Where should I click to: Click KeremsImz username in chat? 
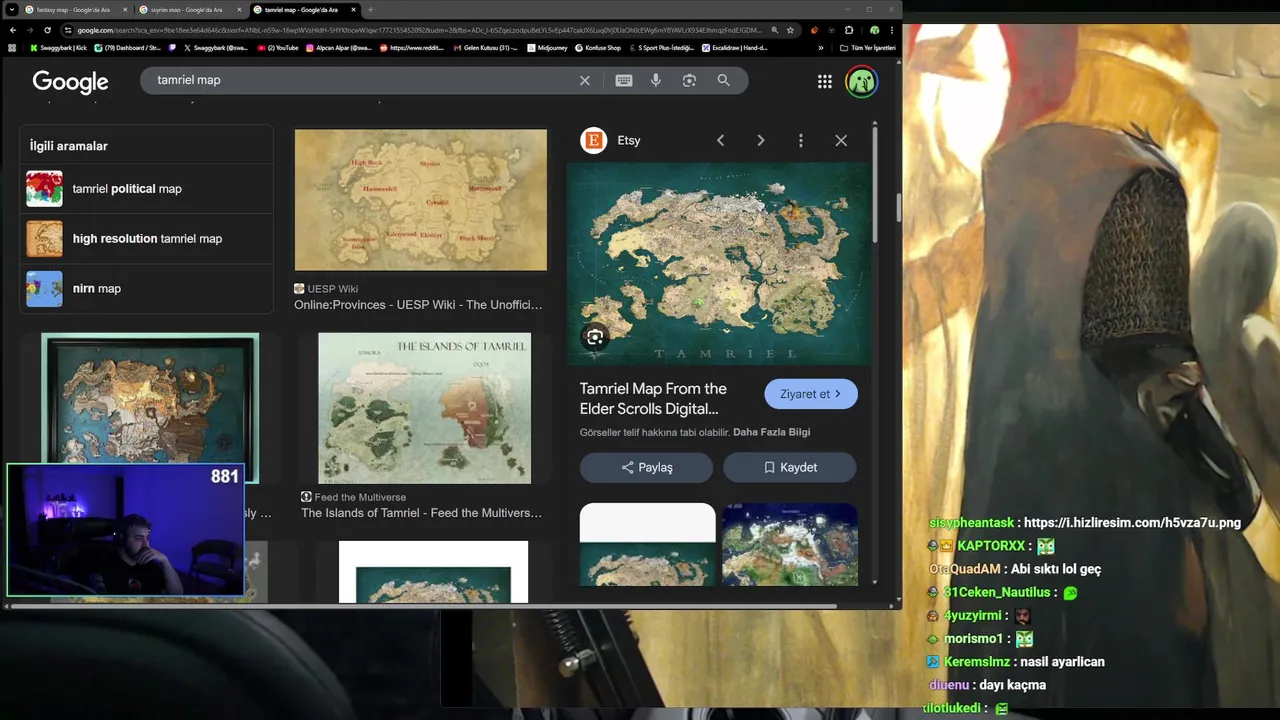[x=977, y=661]
